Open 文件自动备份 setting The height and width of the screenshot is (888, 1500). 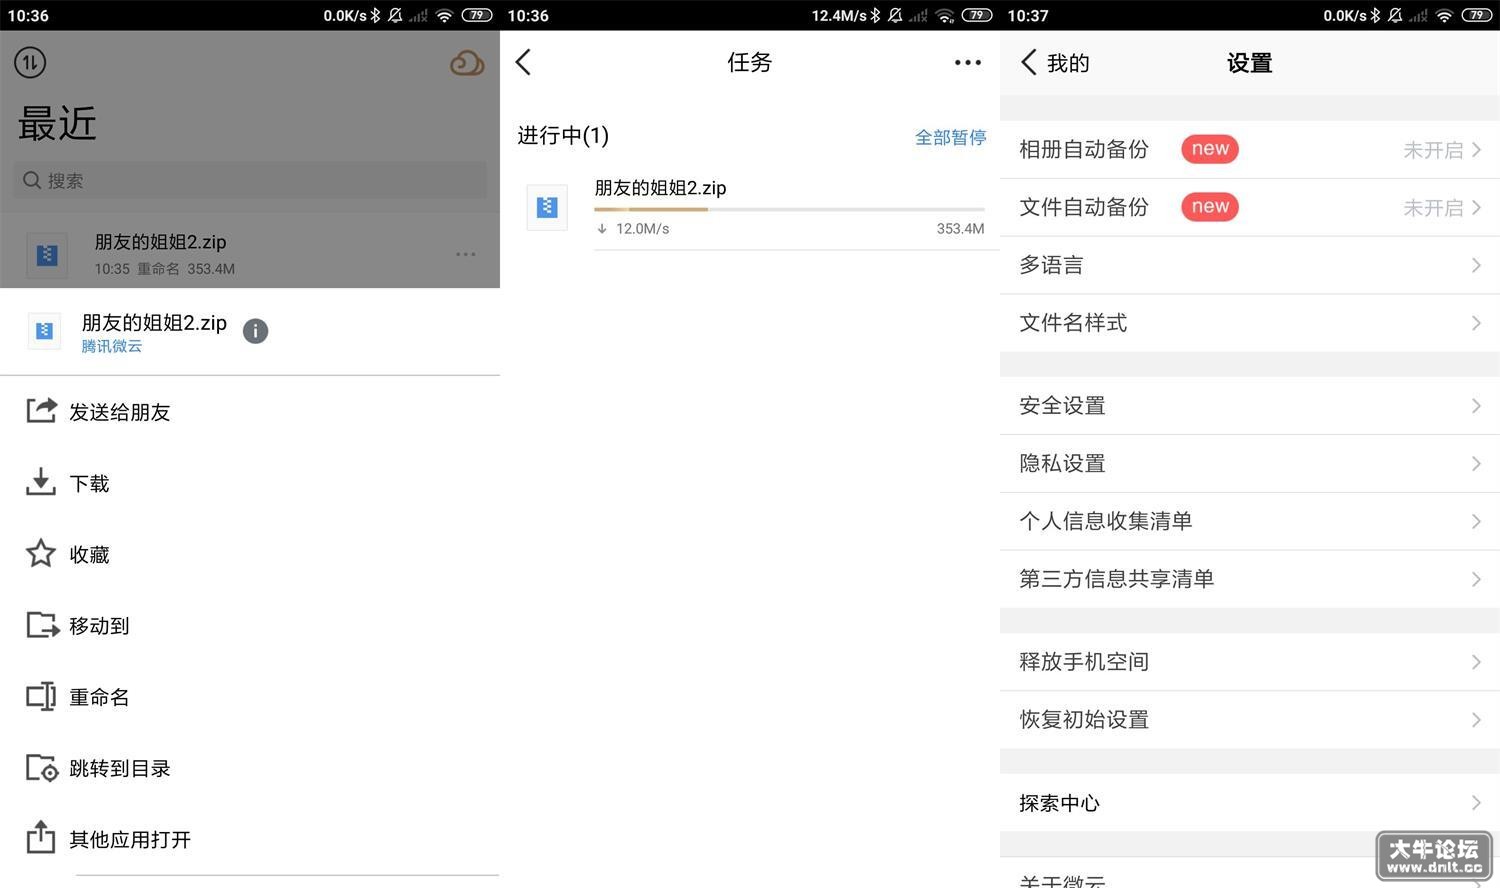[1250, 208]
